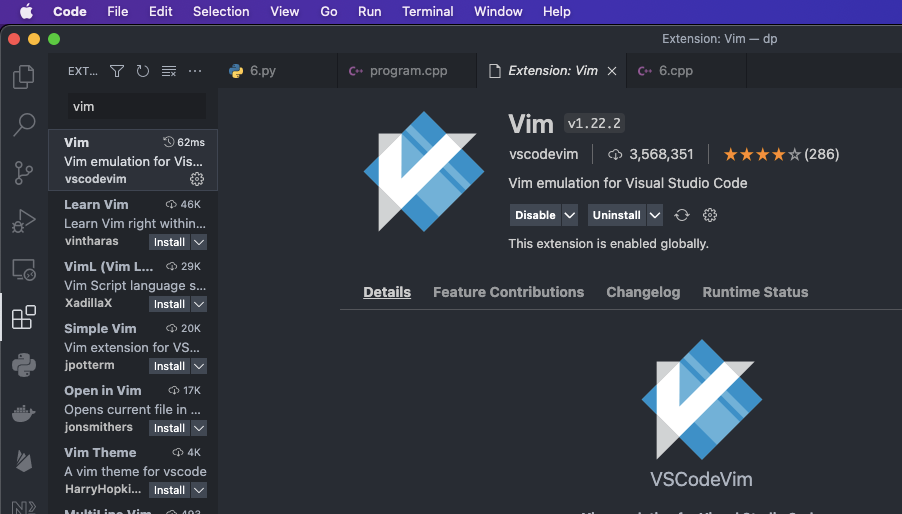Expand the Learn Vim install dropdown
Image resolution: width=902 pixels, height=514 pixels.
pyautogui.click(x=199, y=242)
